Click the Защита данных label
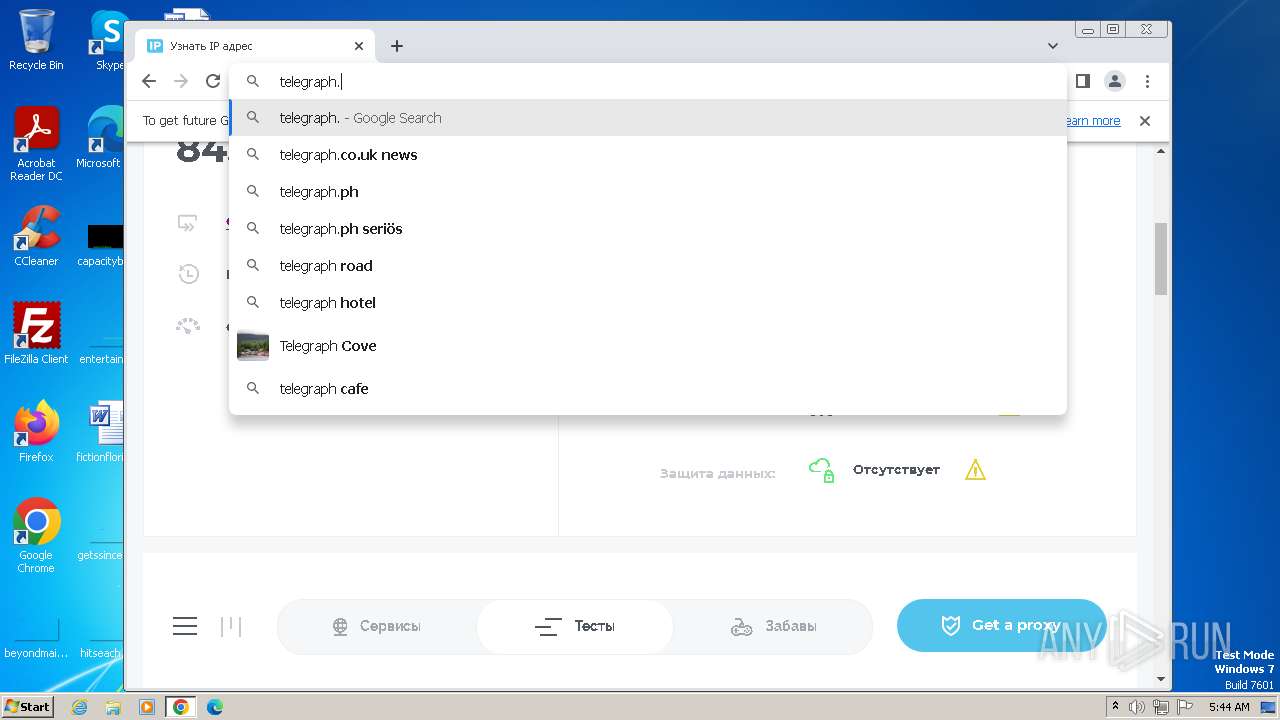 pyautogui.click(x=717, y=473)
